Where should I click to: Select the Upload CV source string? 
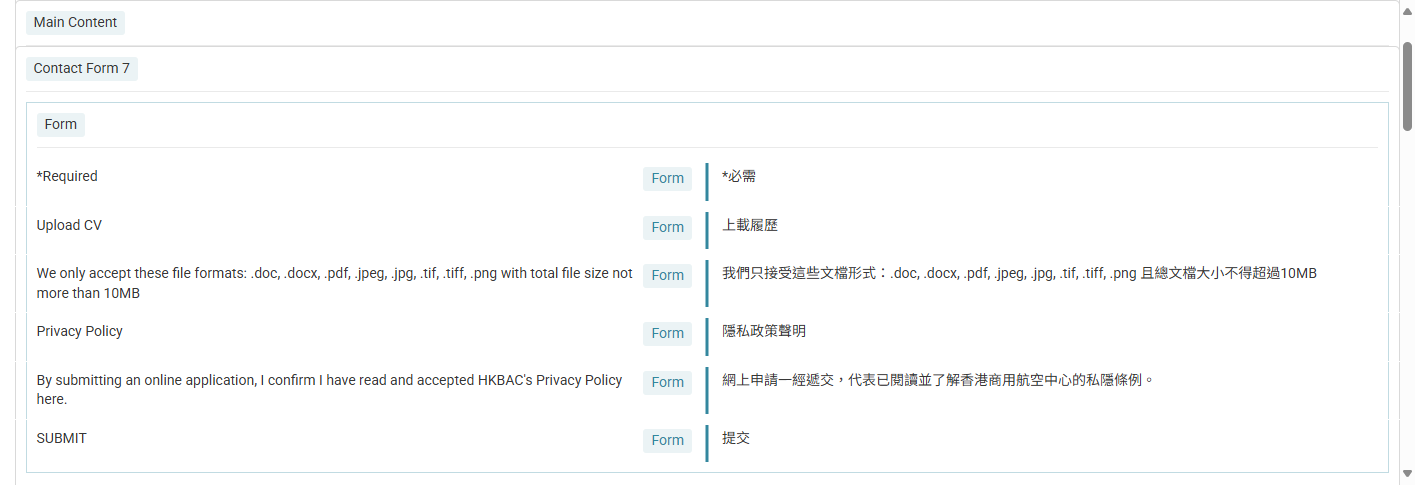pos(69,226)
